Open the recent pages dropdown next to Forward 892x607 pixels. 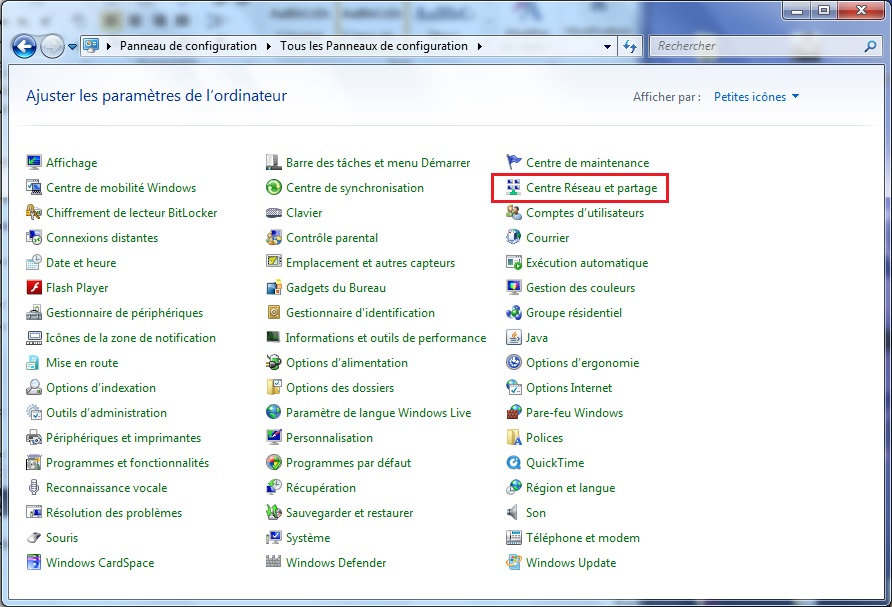pos(72,47)
